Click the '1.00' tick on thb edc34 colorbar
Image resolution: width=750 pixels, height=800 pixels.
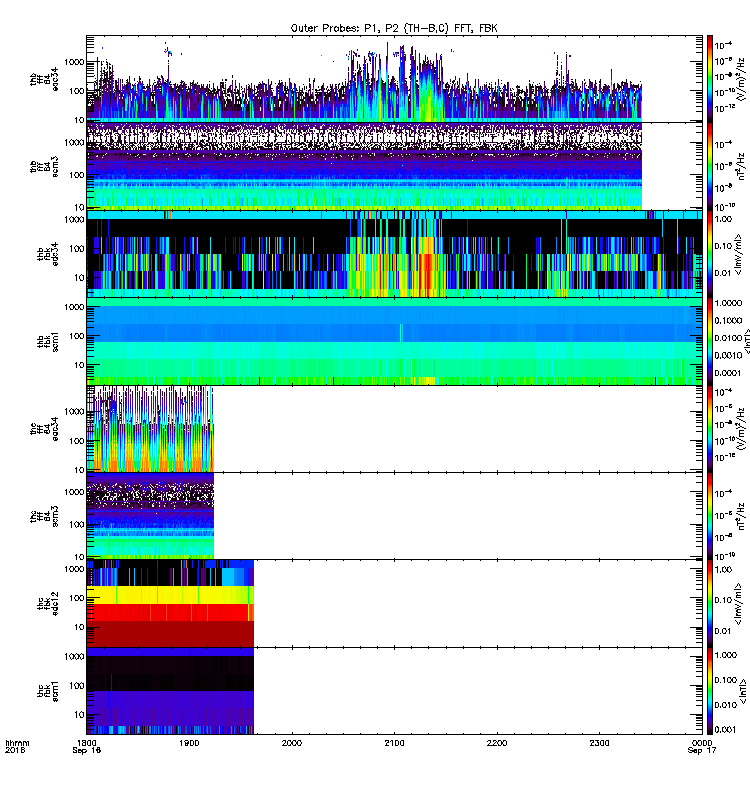[x=723, y=219]
